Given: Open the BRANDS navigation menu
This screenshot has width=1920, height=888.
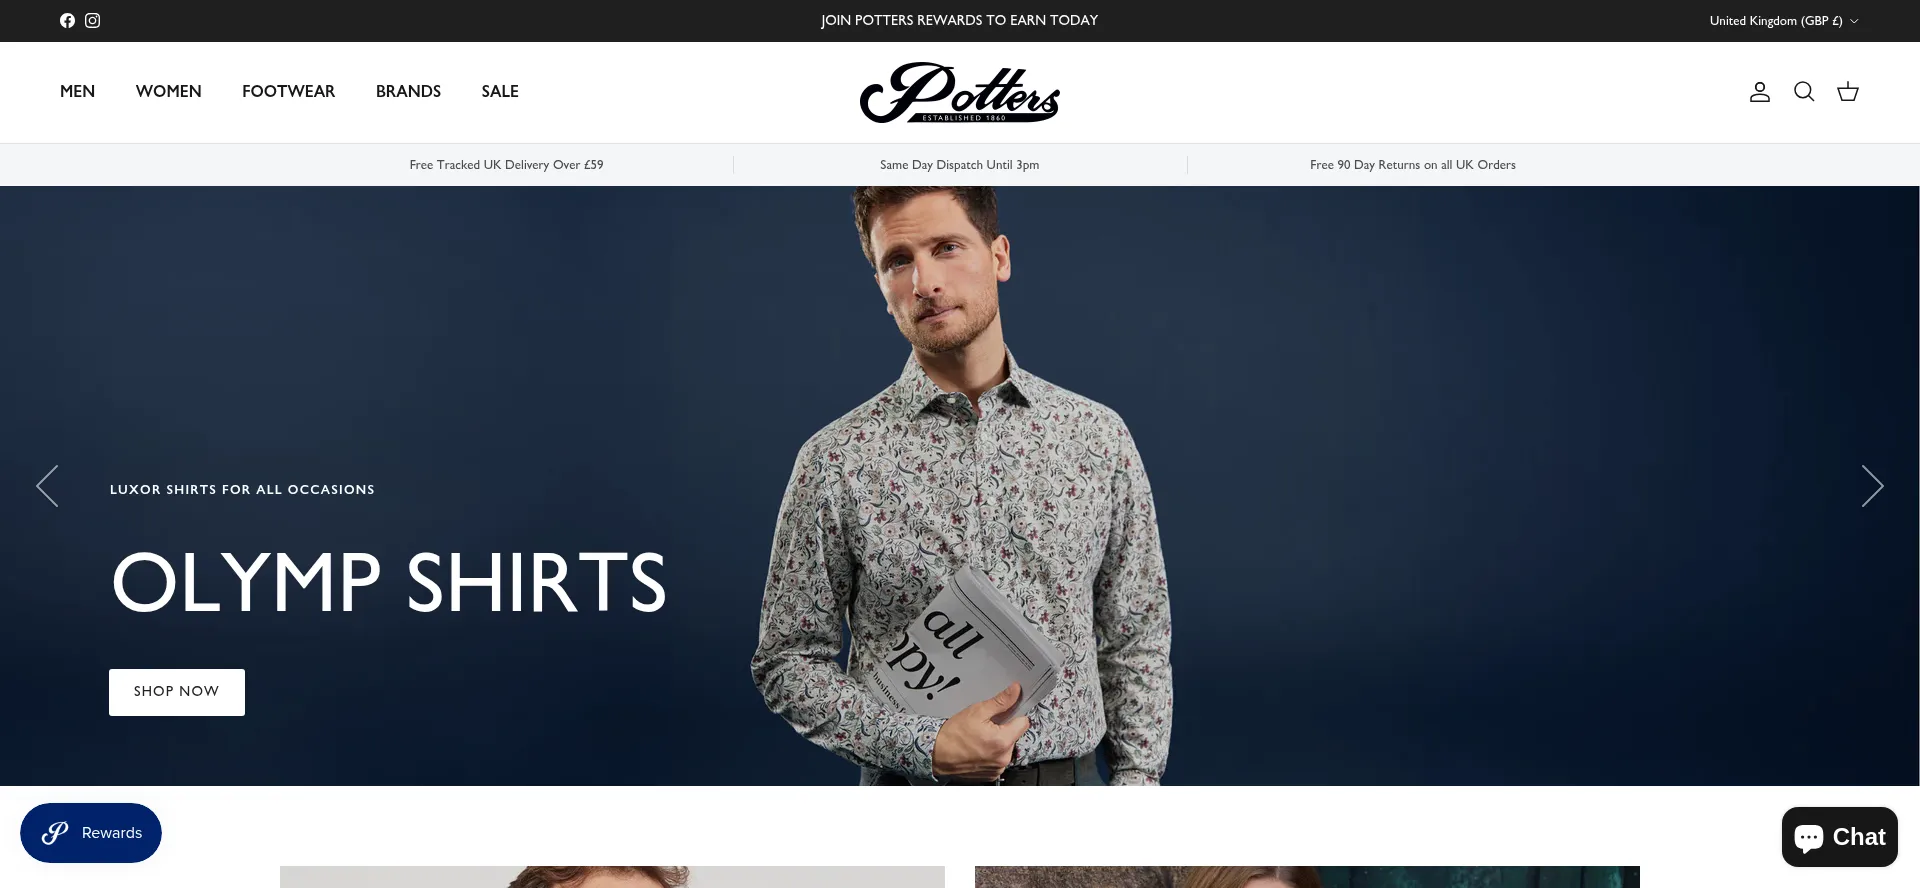Looking at the screenshot, I should pos(408,91).
